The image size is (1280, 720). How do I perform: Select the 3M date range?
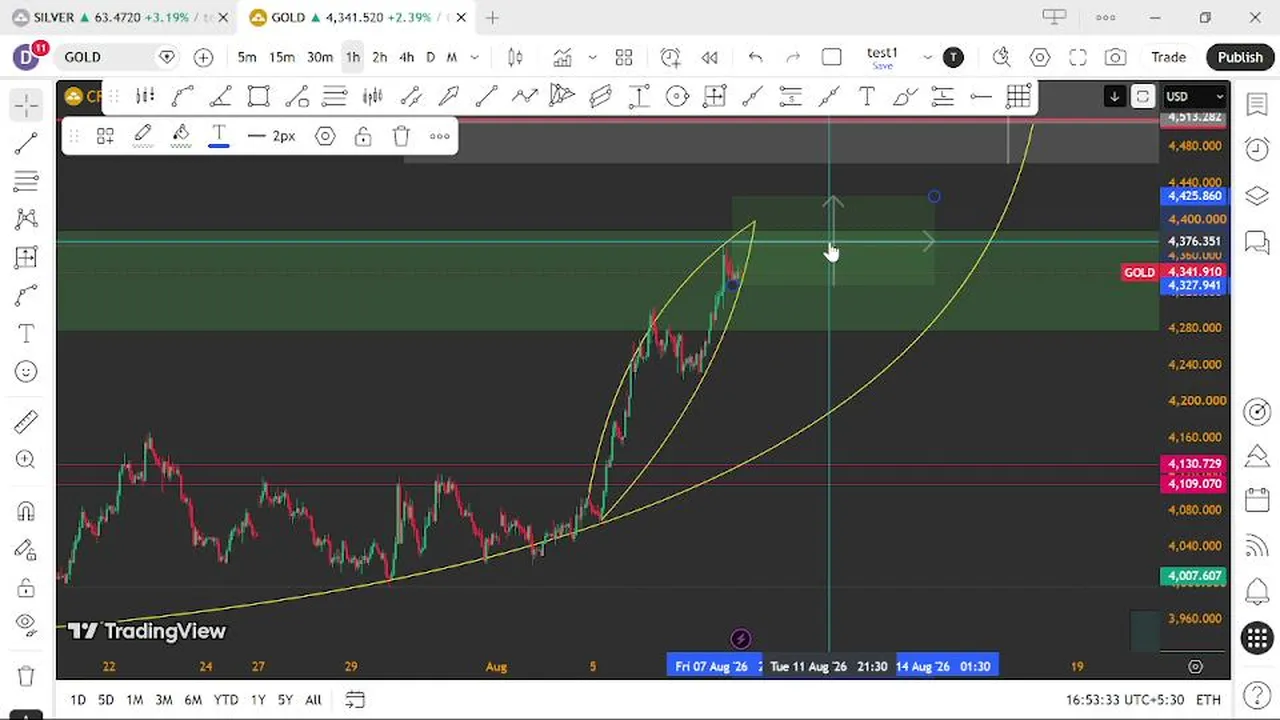[164, 700]
